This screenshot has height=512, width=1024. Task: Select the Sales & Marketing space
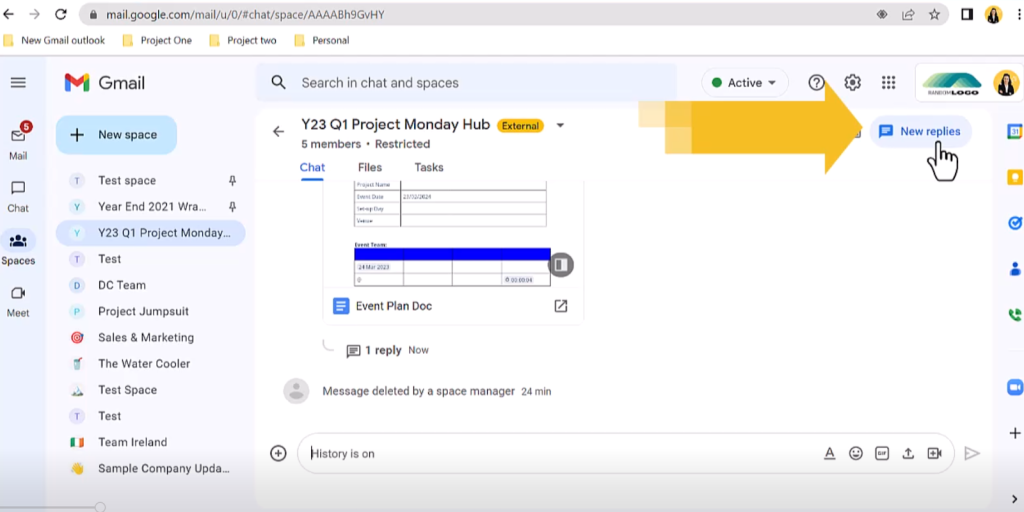coord(150,338)
